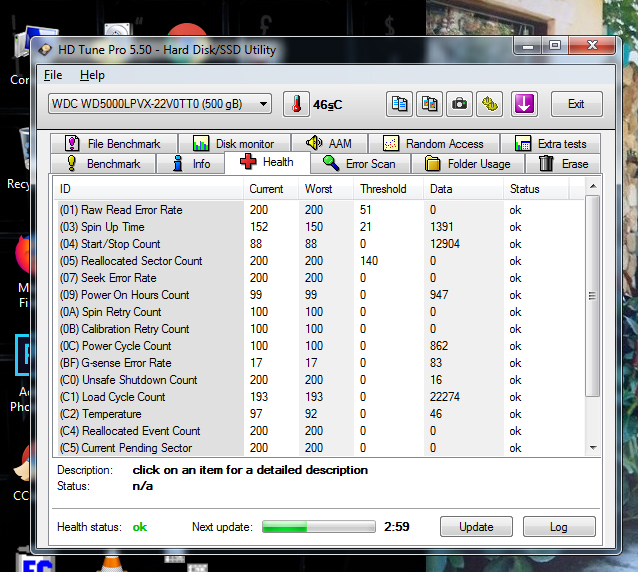Viewport: 638px width, 572px height.
Task: Switch to the Folder Usage tab
Action: point(468,164)
